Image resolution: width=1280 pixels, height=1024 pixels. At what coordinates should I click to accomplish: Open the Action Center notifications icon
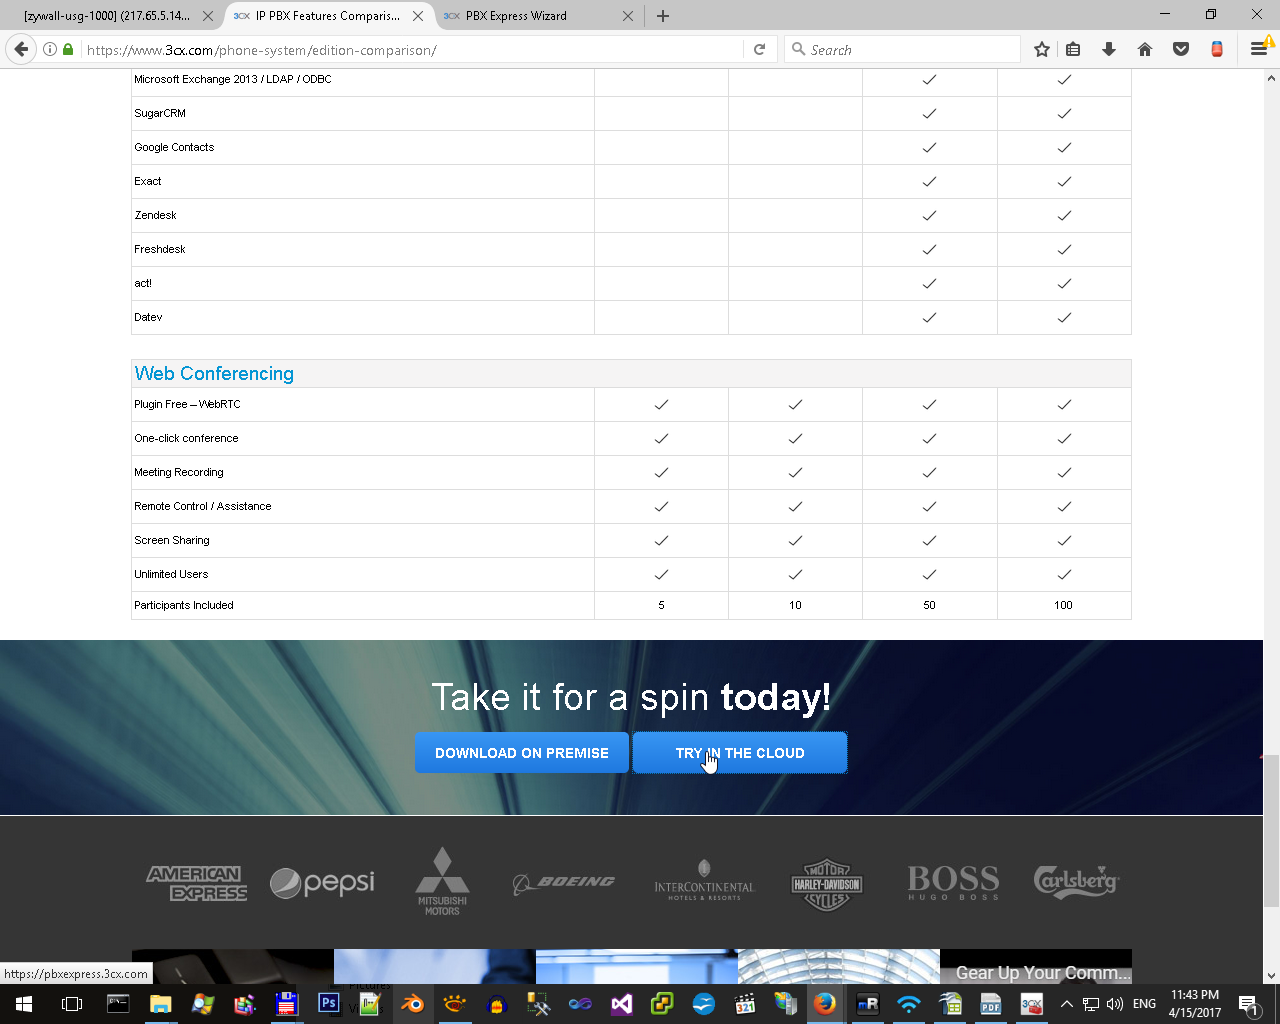[1248, 1004]
